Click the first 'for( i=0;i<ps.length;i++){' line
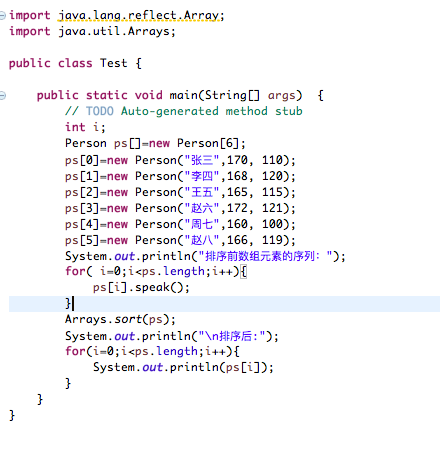 tap(156, 271)
